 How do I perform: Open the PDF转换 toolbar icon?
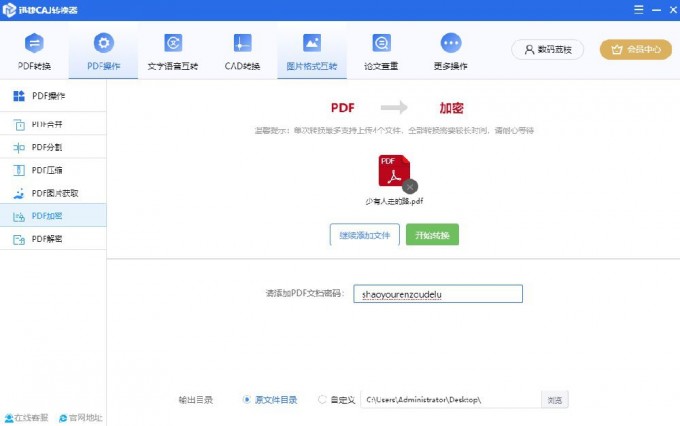coord(34,43)
